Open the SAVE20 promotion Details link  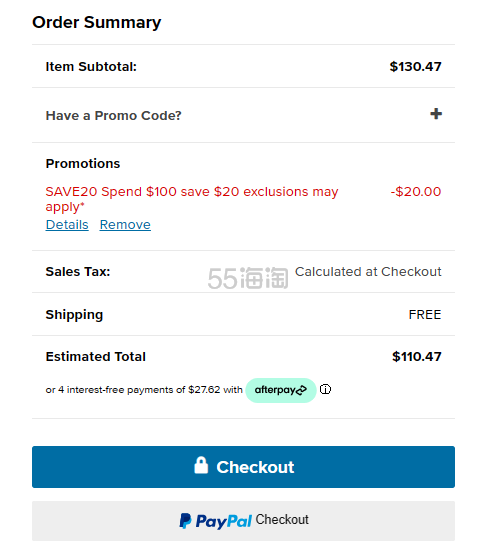pyautogui.click(x=67, y=224)
